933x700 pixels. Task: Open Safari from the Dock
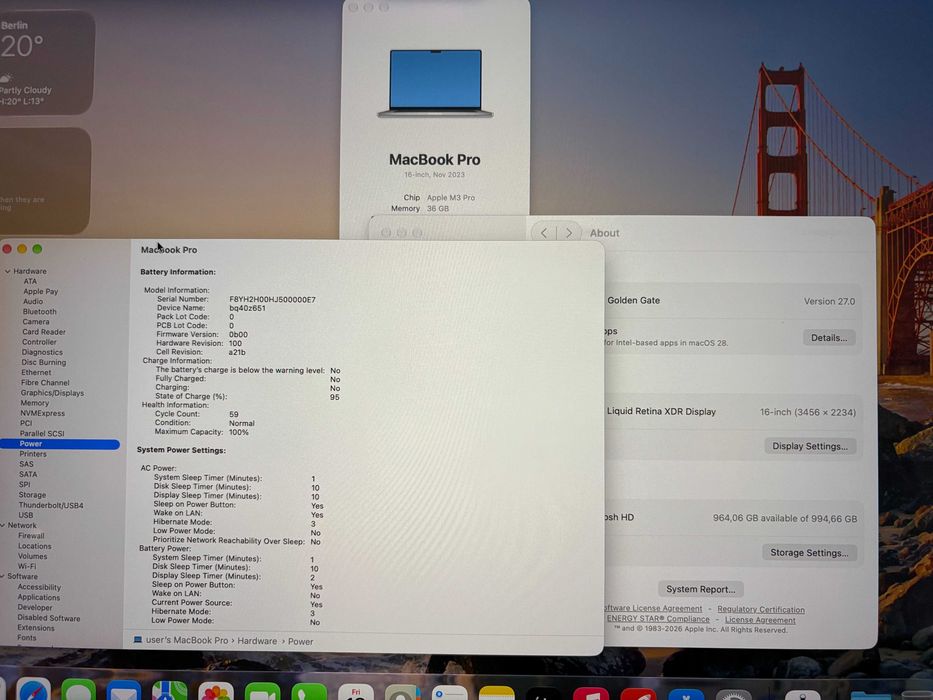[33, 690]
